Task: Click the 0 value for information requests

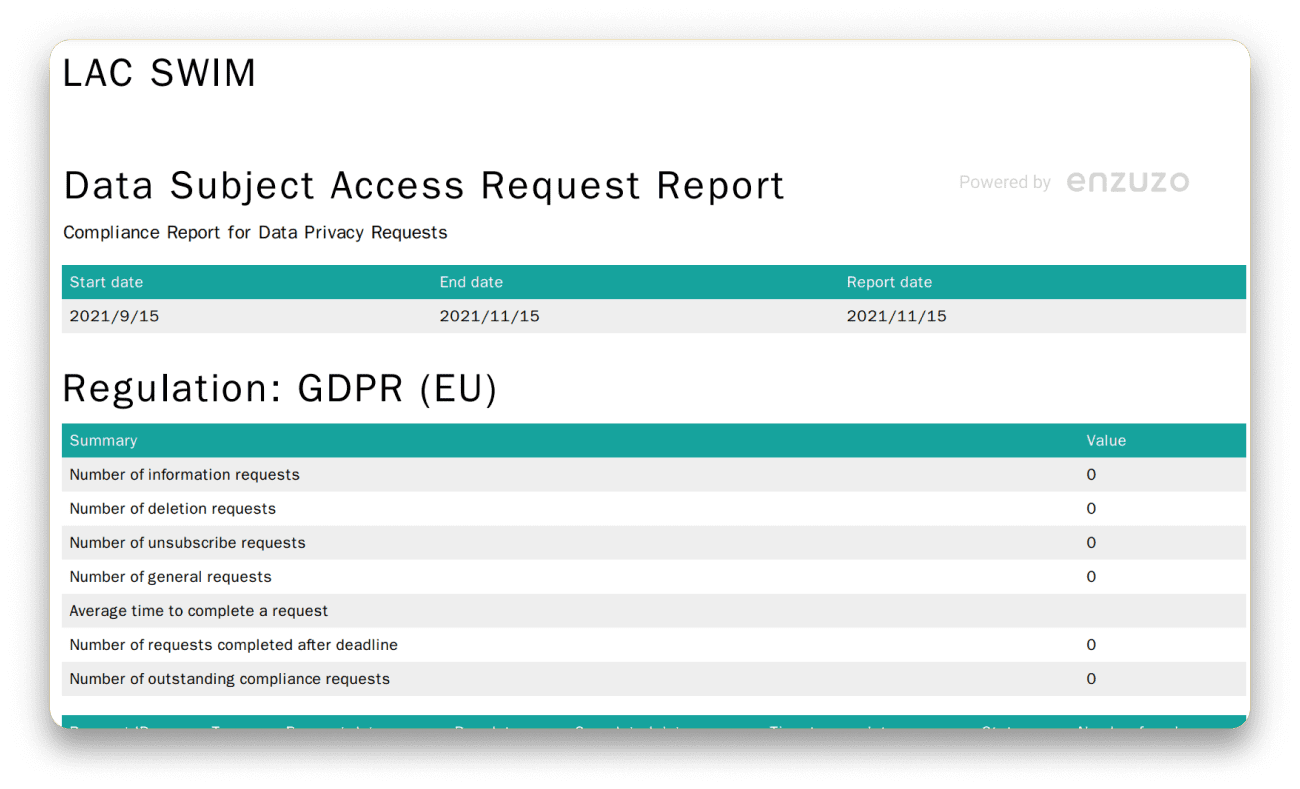Action: [1091, 475]
